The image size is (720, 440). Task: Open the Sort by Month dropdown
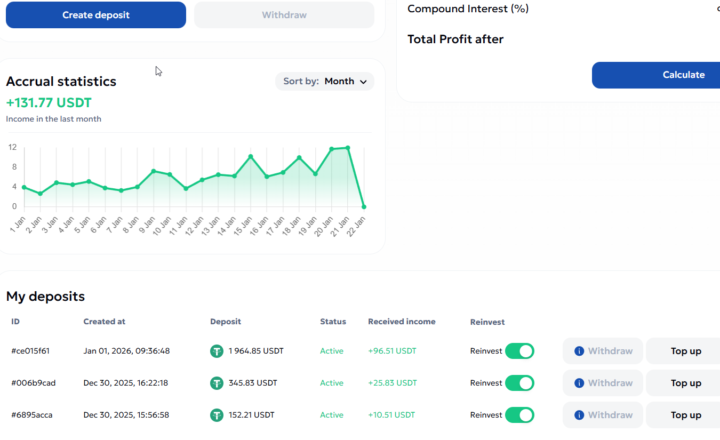[x=324, y=81]
